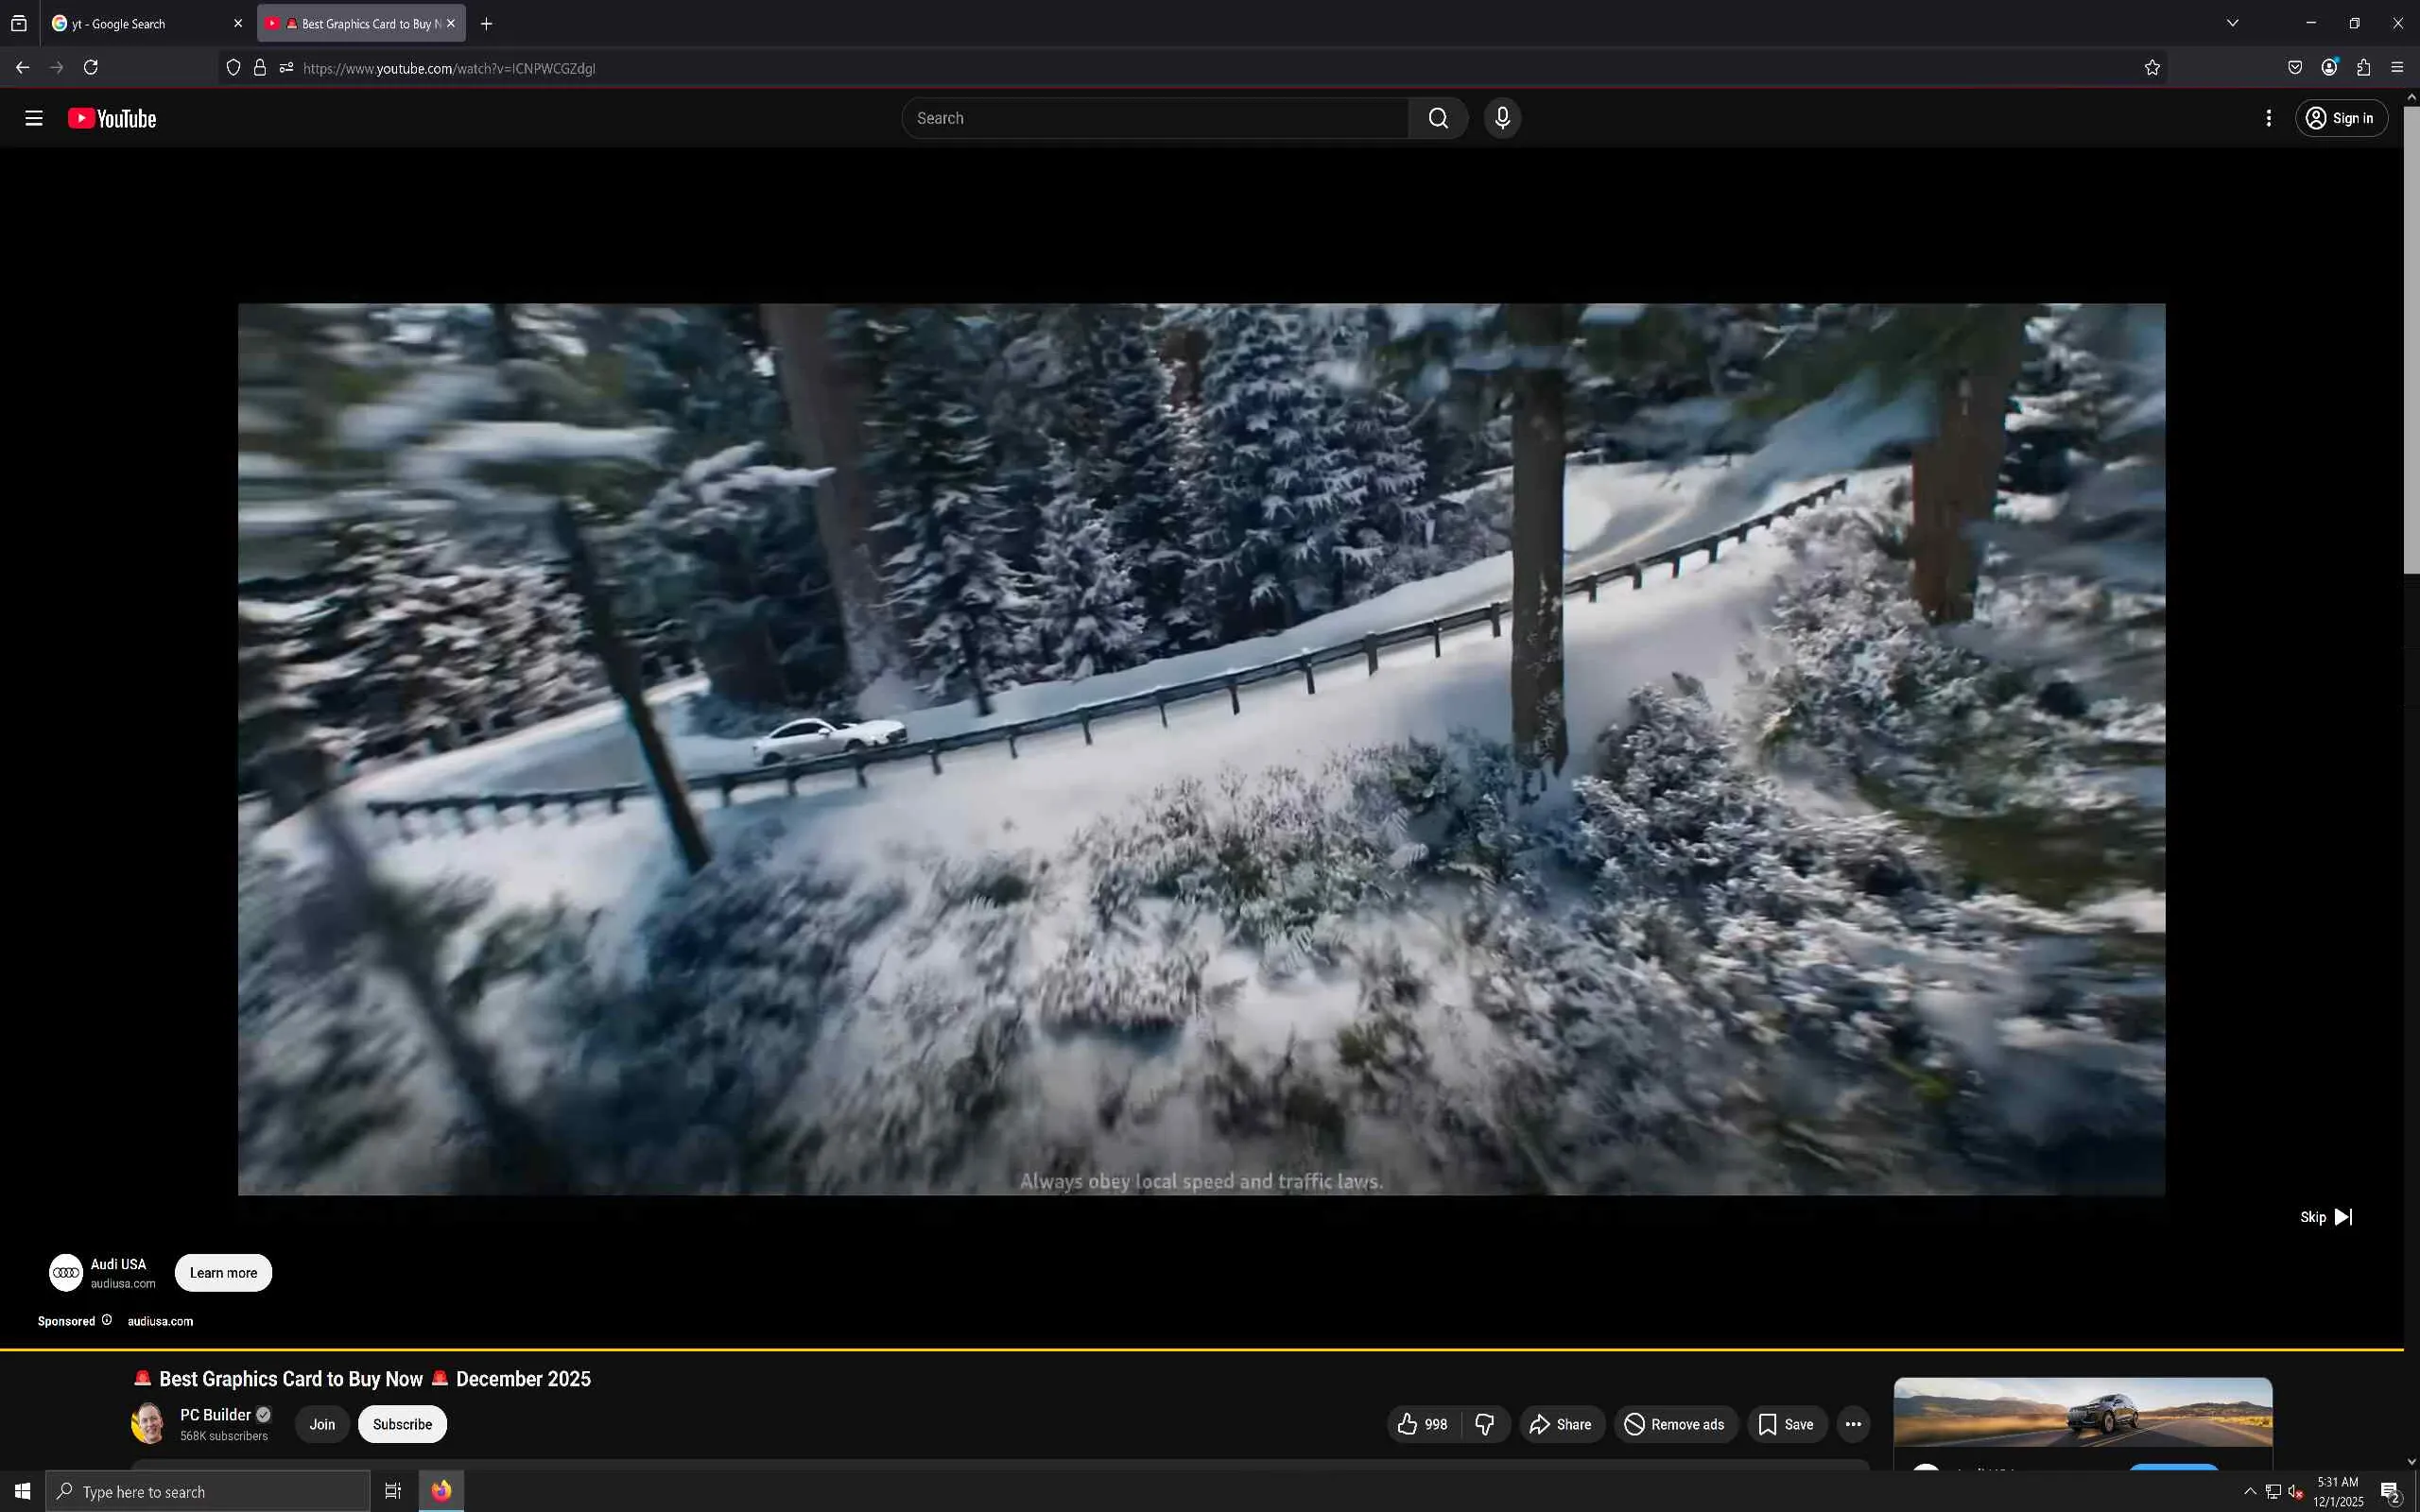Start voice search with microphone icon
This screenshot has width=2420, height=1512.
(x=1502, y=118)
